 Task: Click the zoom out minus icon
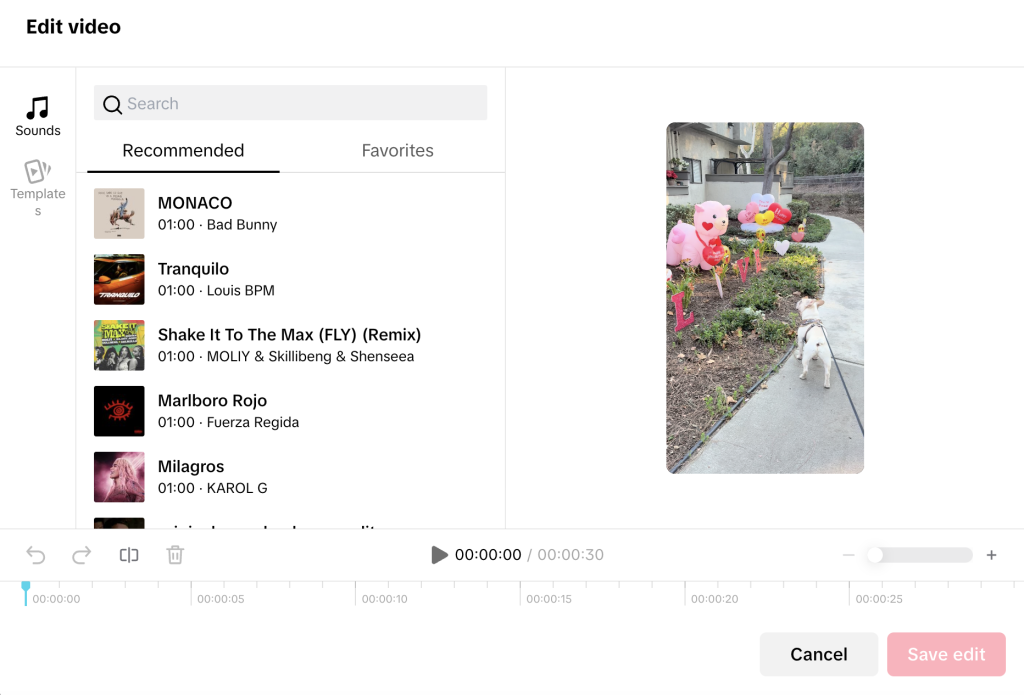(x=848, y=555)
